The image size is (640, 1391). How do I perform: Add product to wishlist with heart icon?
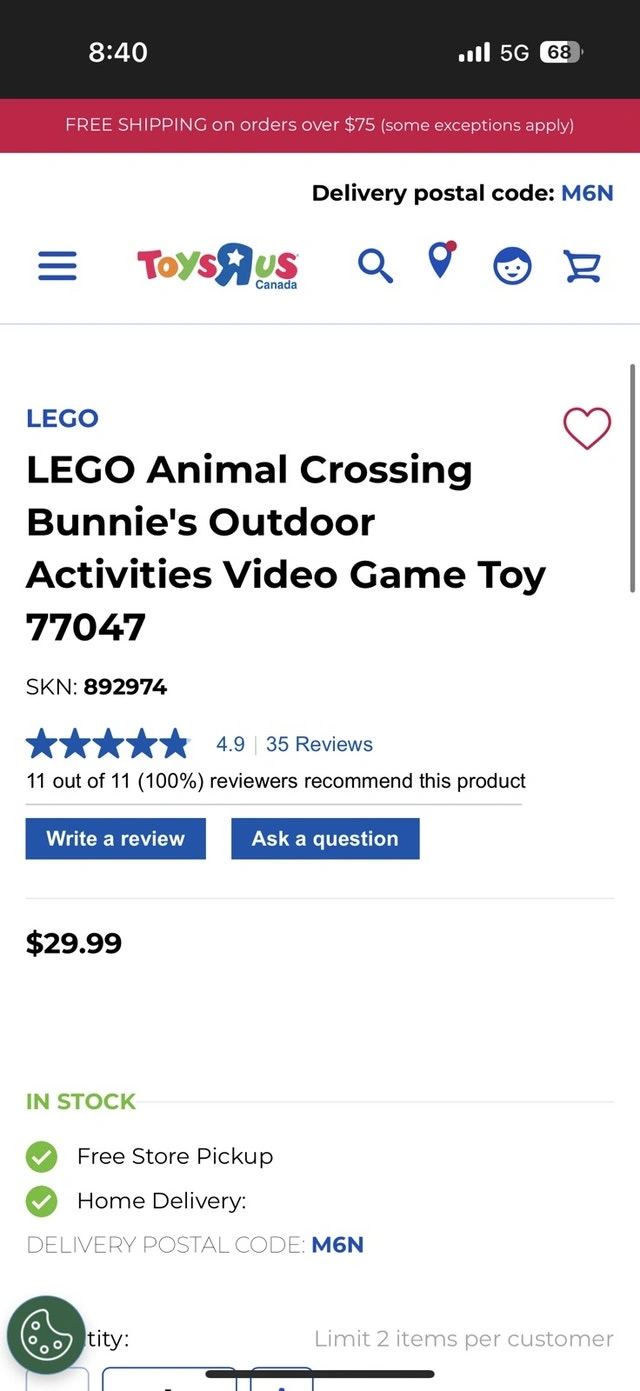pos(587,428)
